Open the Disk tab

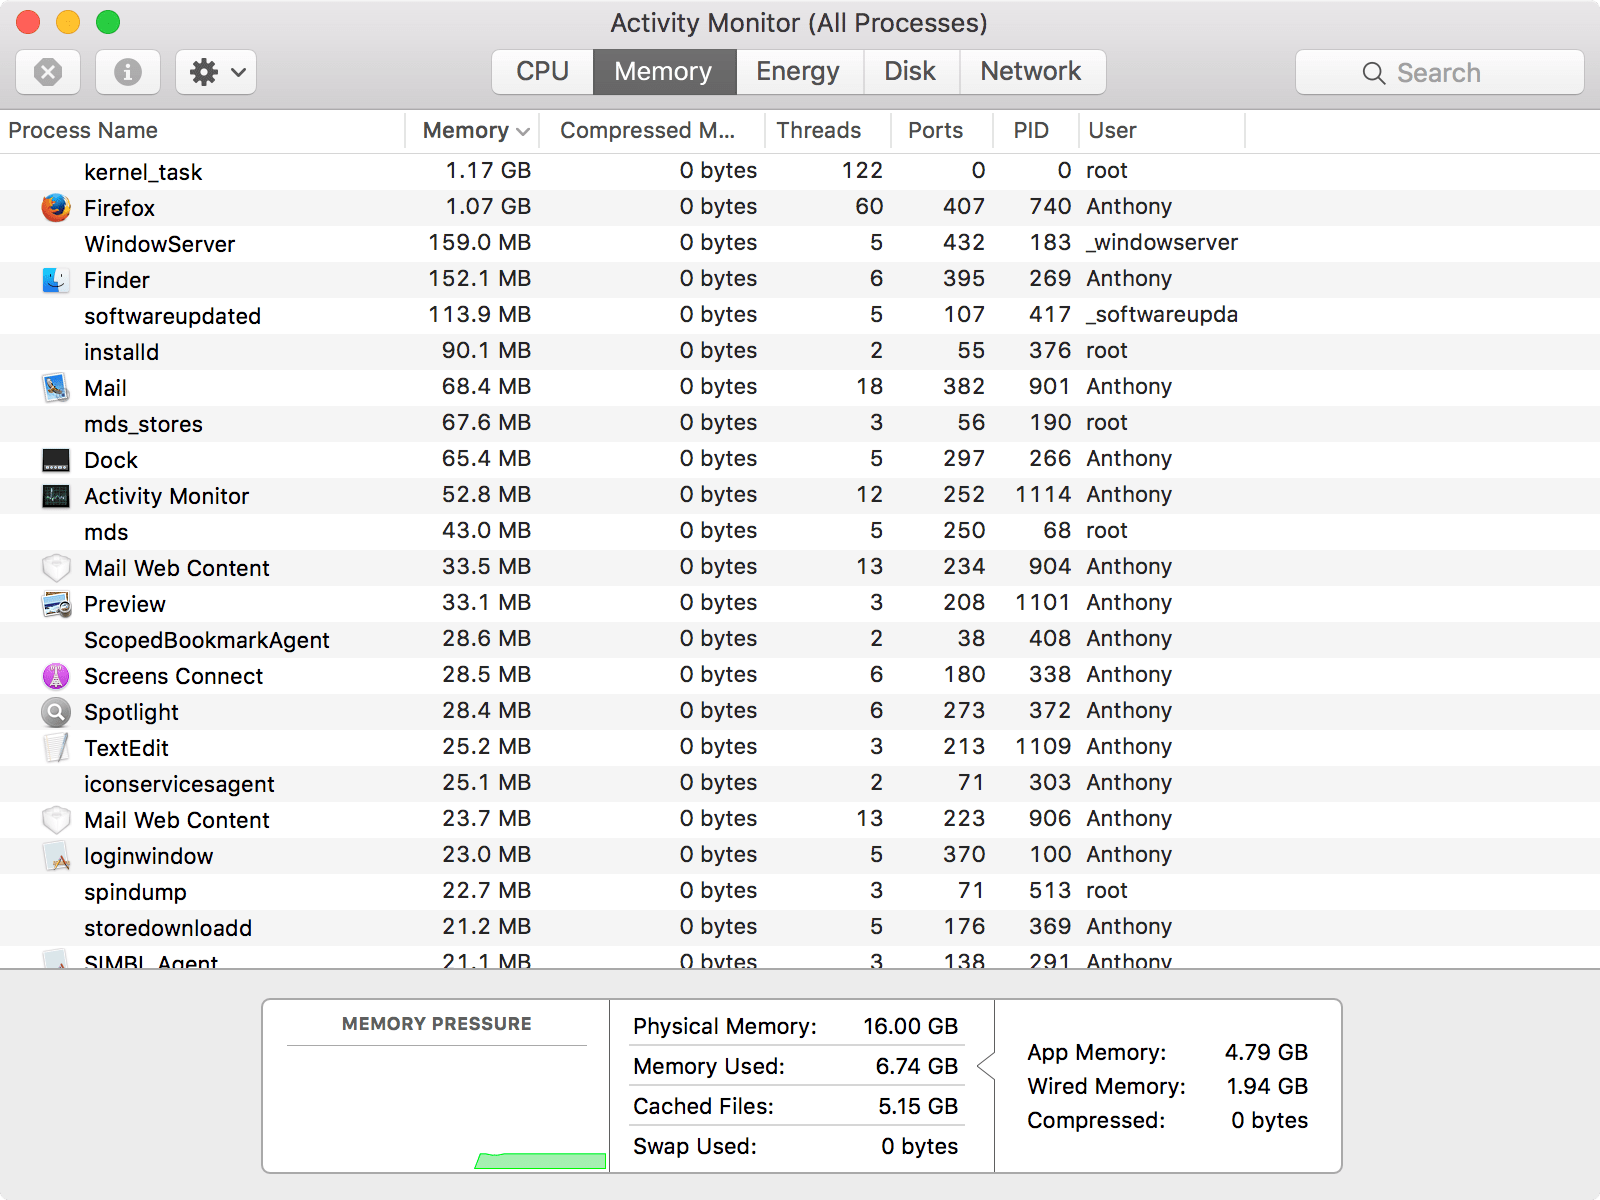(x=910, y=71)
